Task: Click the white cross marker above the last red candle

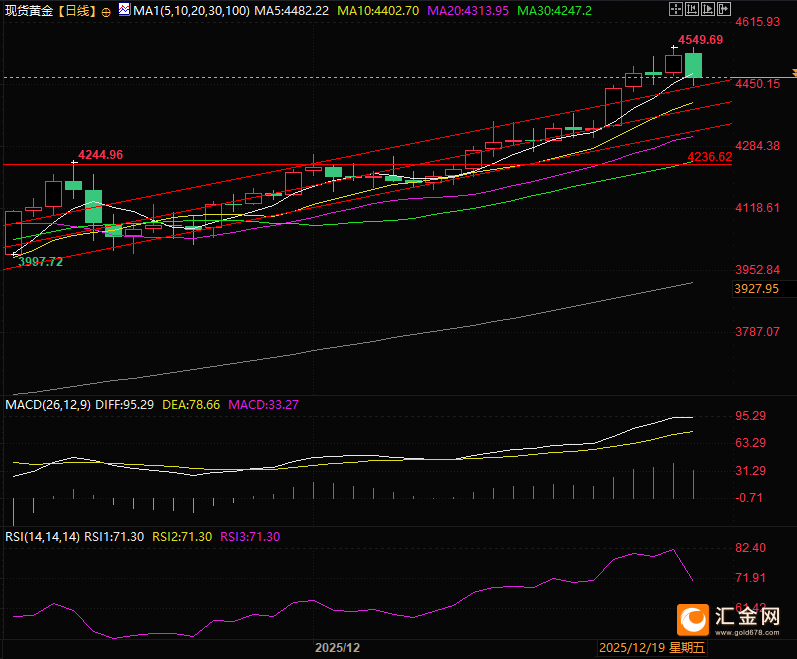Action: (x=674, y=48)
